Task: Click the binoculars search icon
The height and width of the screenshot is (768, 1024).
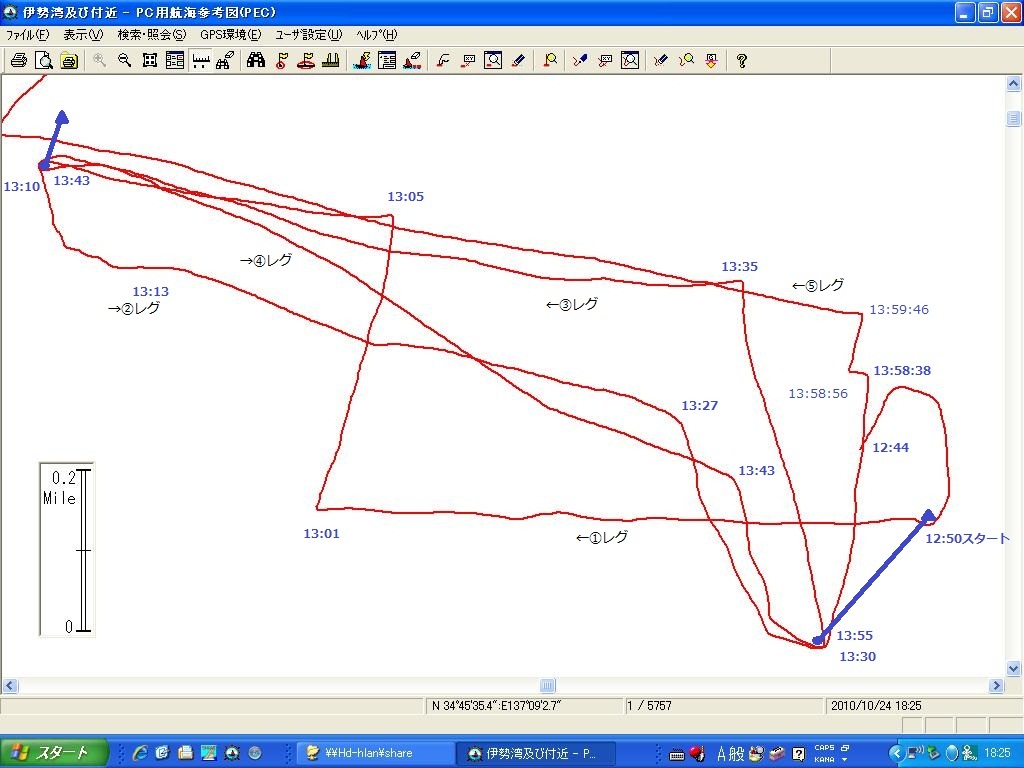Action: click(255, 61)
